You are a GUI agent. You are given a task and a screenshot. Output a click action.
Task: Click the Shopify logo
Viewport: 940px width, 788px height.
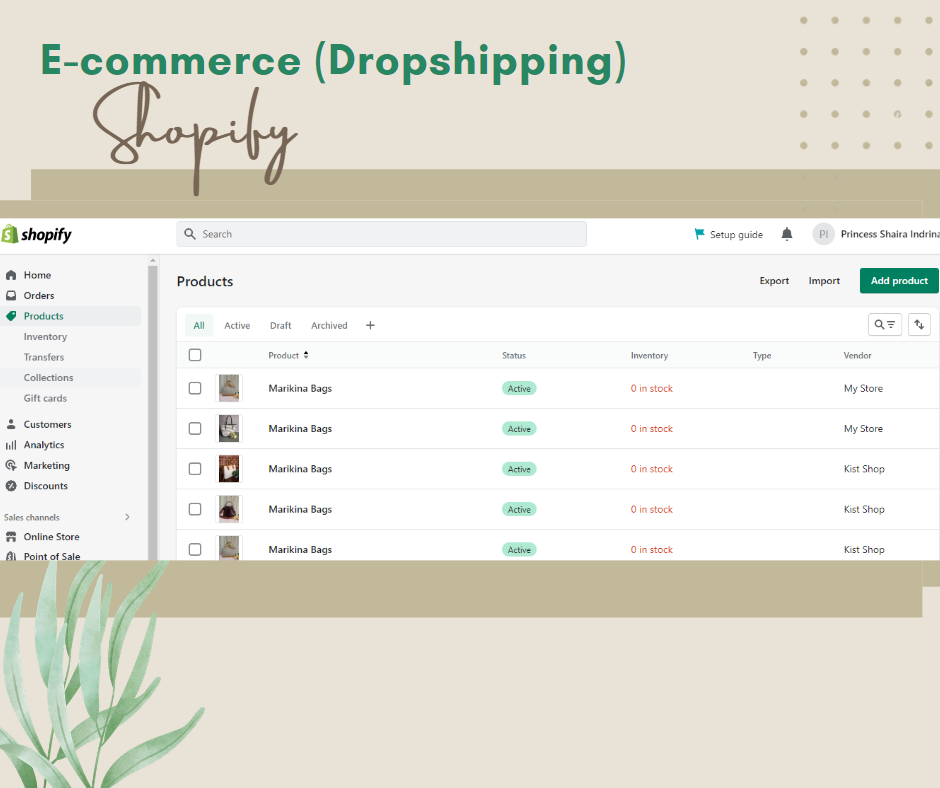pyautogui.click(x=37, y=234)
